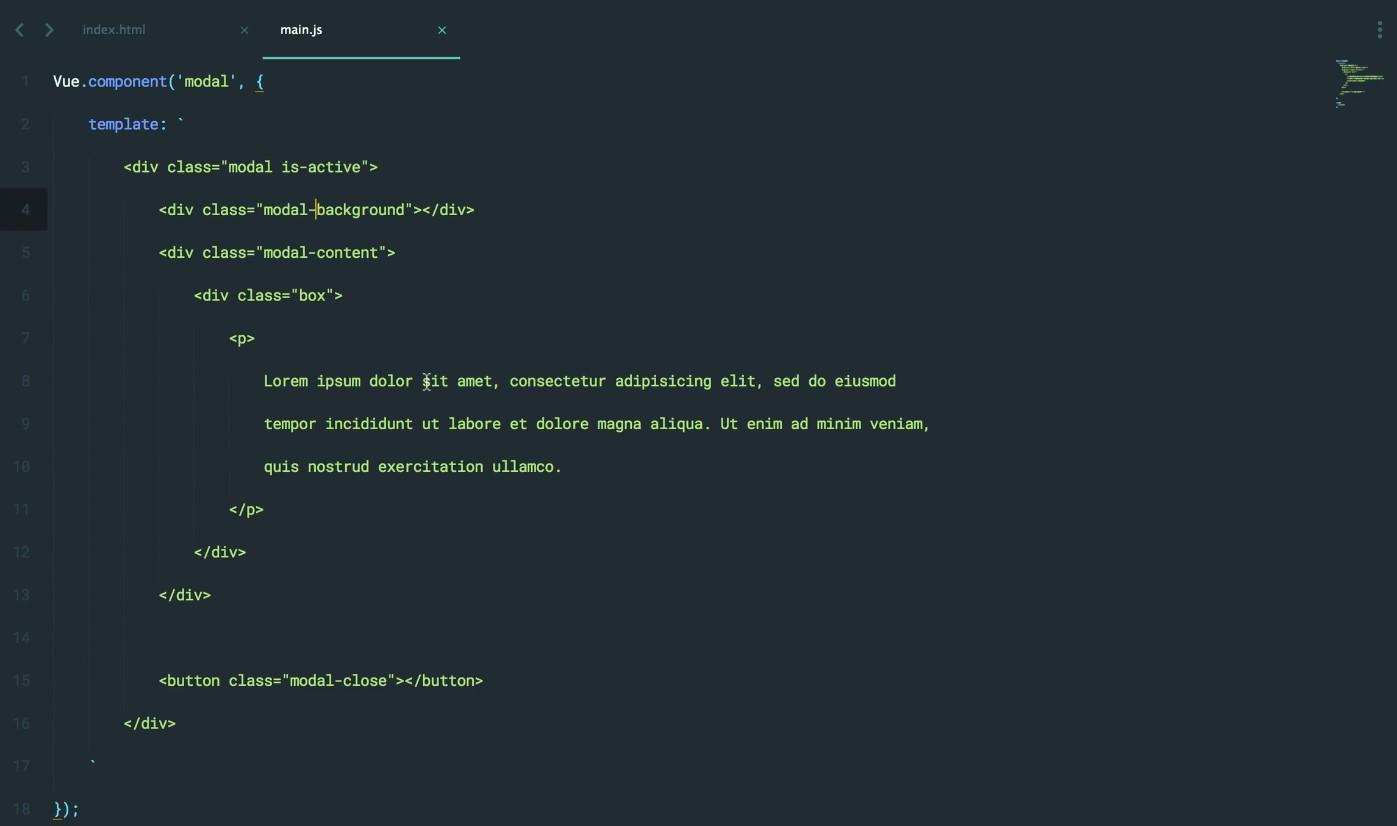The height and width of the screenshot is (826, 1397).
Task: Click line number 15 in the gutter
Action: pos(22,681)
